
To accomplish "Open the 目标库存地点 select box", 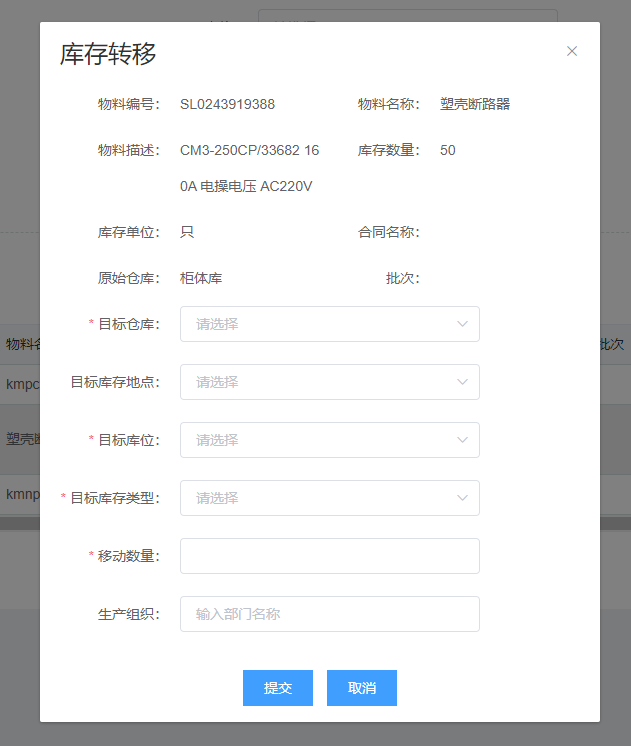I will pyautogui.click(x=320, y=382).
